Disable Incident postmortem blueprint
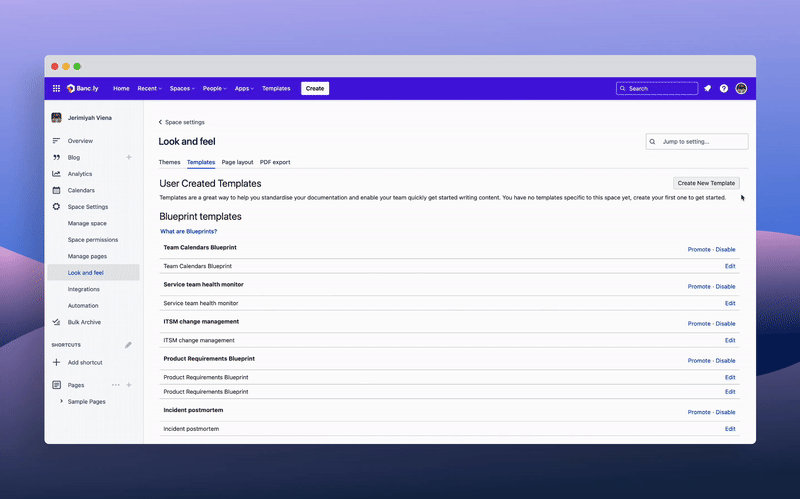 tap(725, 412)
